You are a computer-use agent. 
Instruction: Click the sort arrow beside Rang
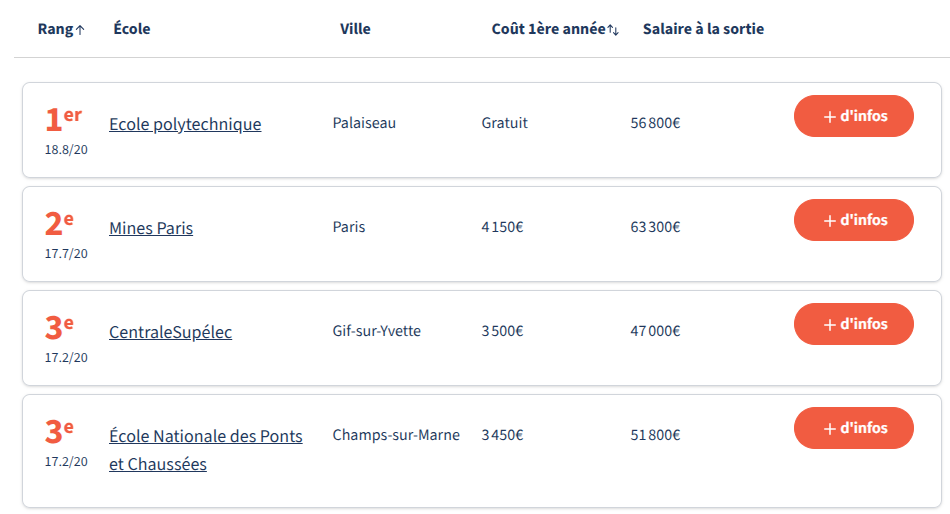coord(80,30)
